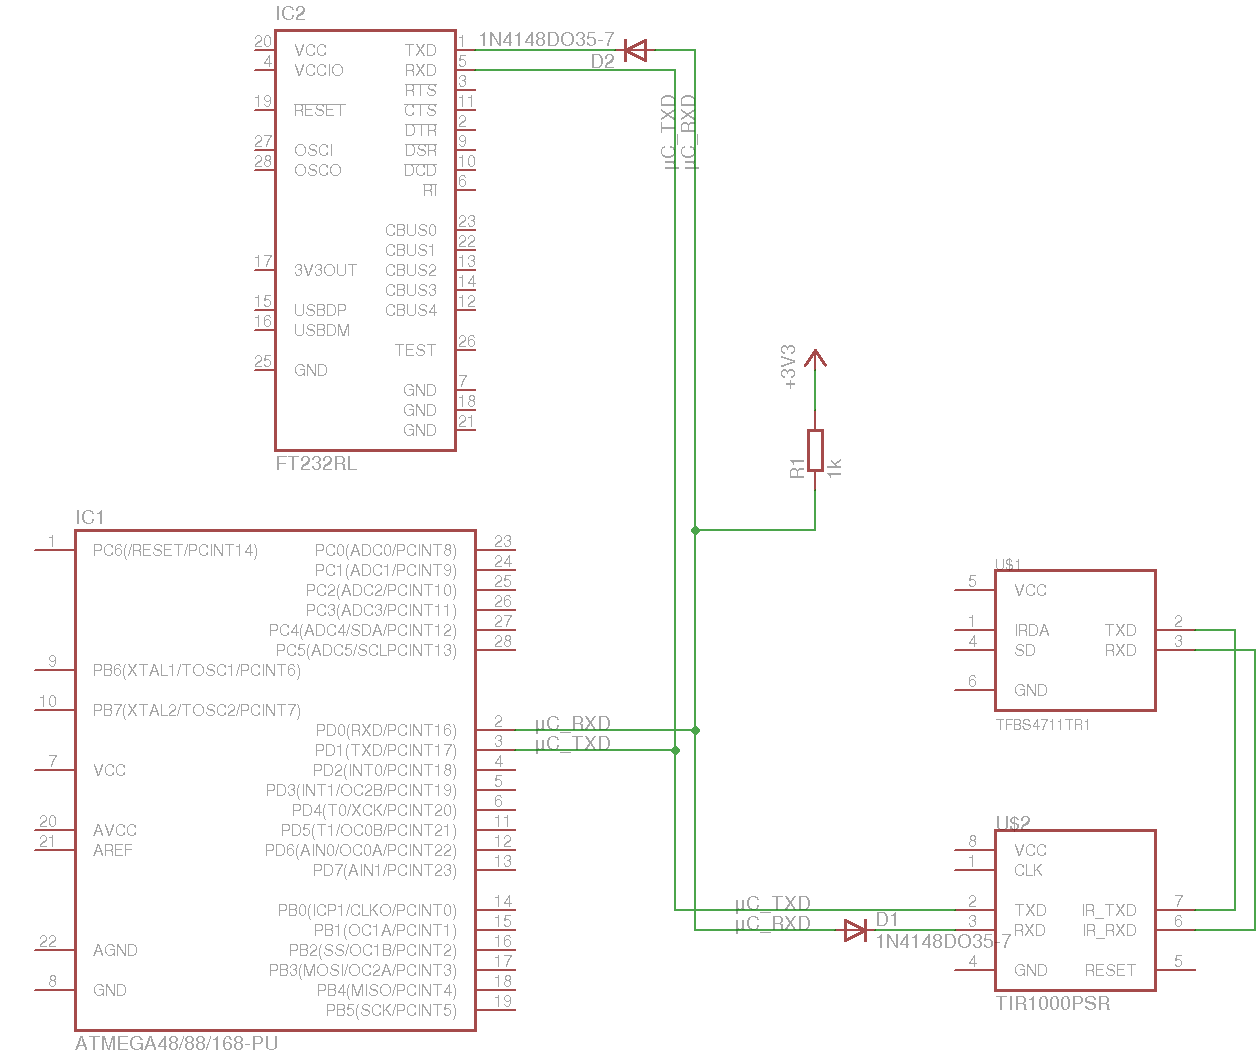Select the PD7(AIN1/PCINT23) pin label
1257x1056 pixels.
pyautogui.click(x=385, y=870)
